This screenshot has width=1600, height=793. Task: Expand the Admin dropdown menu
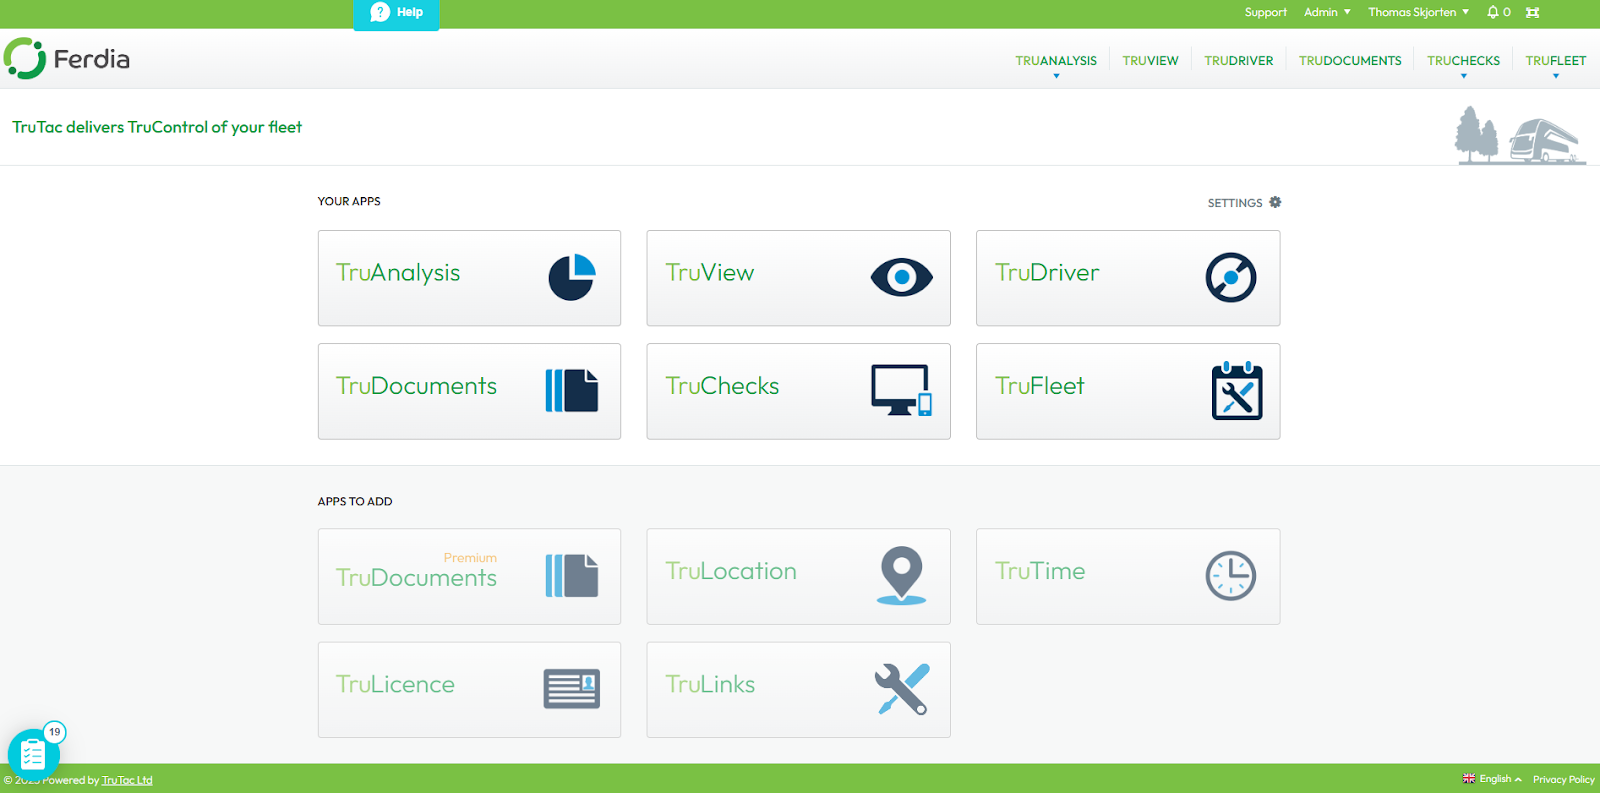pyautogui.click(x=1327, y=12)
